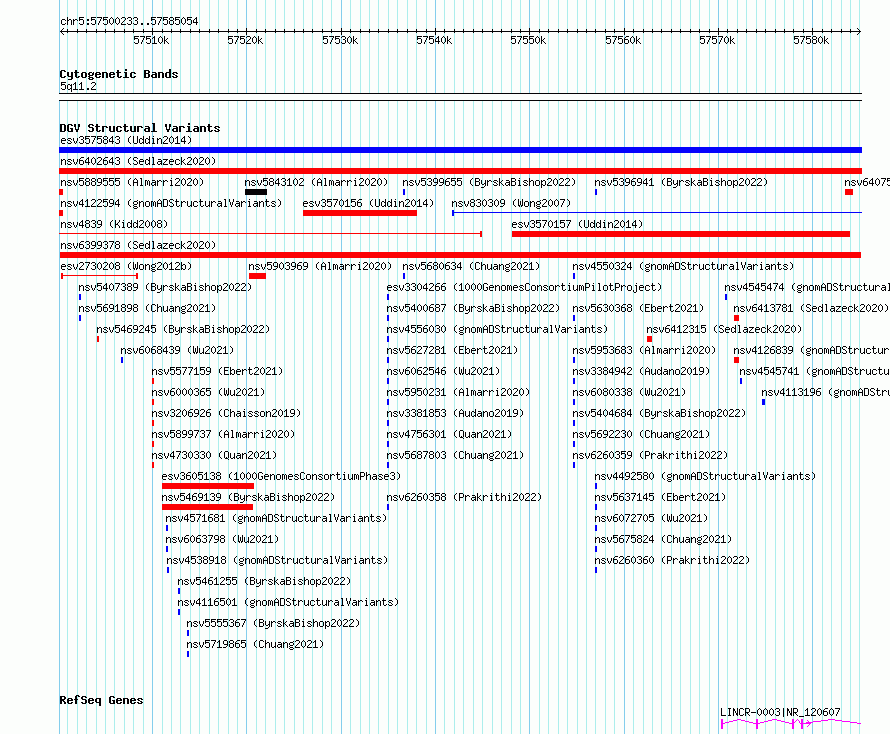
Task: Open the nsv5903969 (Almarri2020) label
Action: [x=320, y=266]
